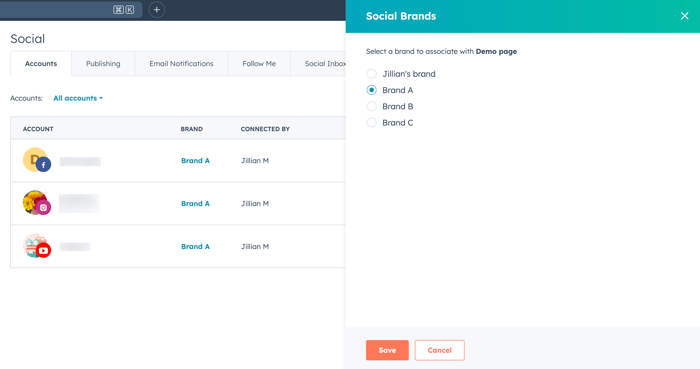Viewport: 700px width, 369px height.
Task: Open the Social Inbox tab
Action: (318, 64)
